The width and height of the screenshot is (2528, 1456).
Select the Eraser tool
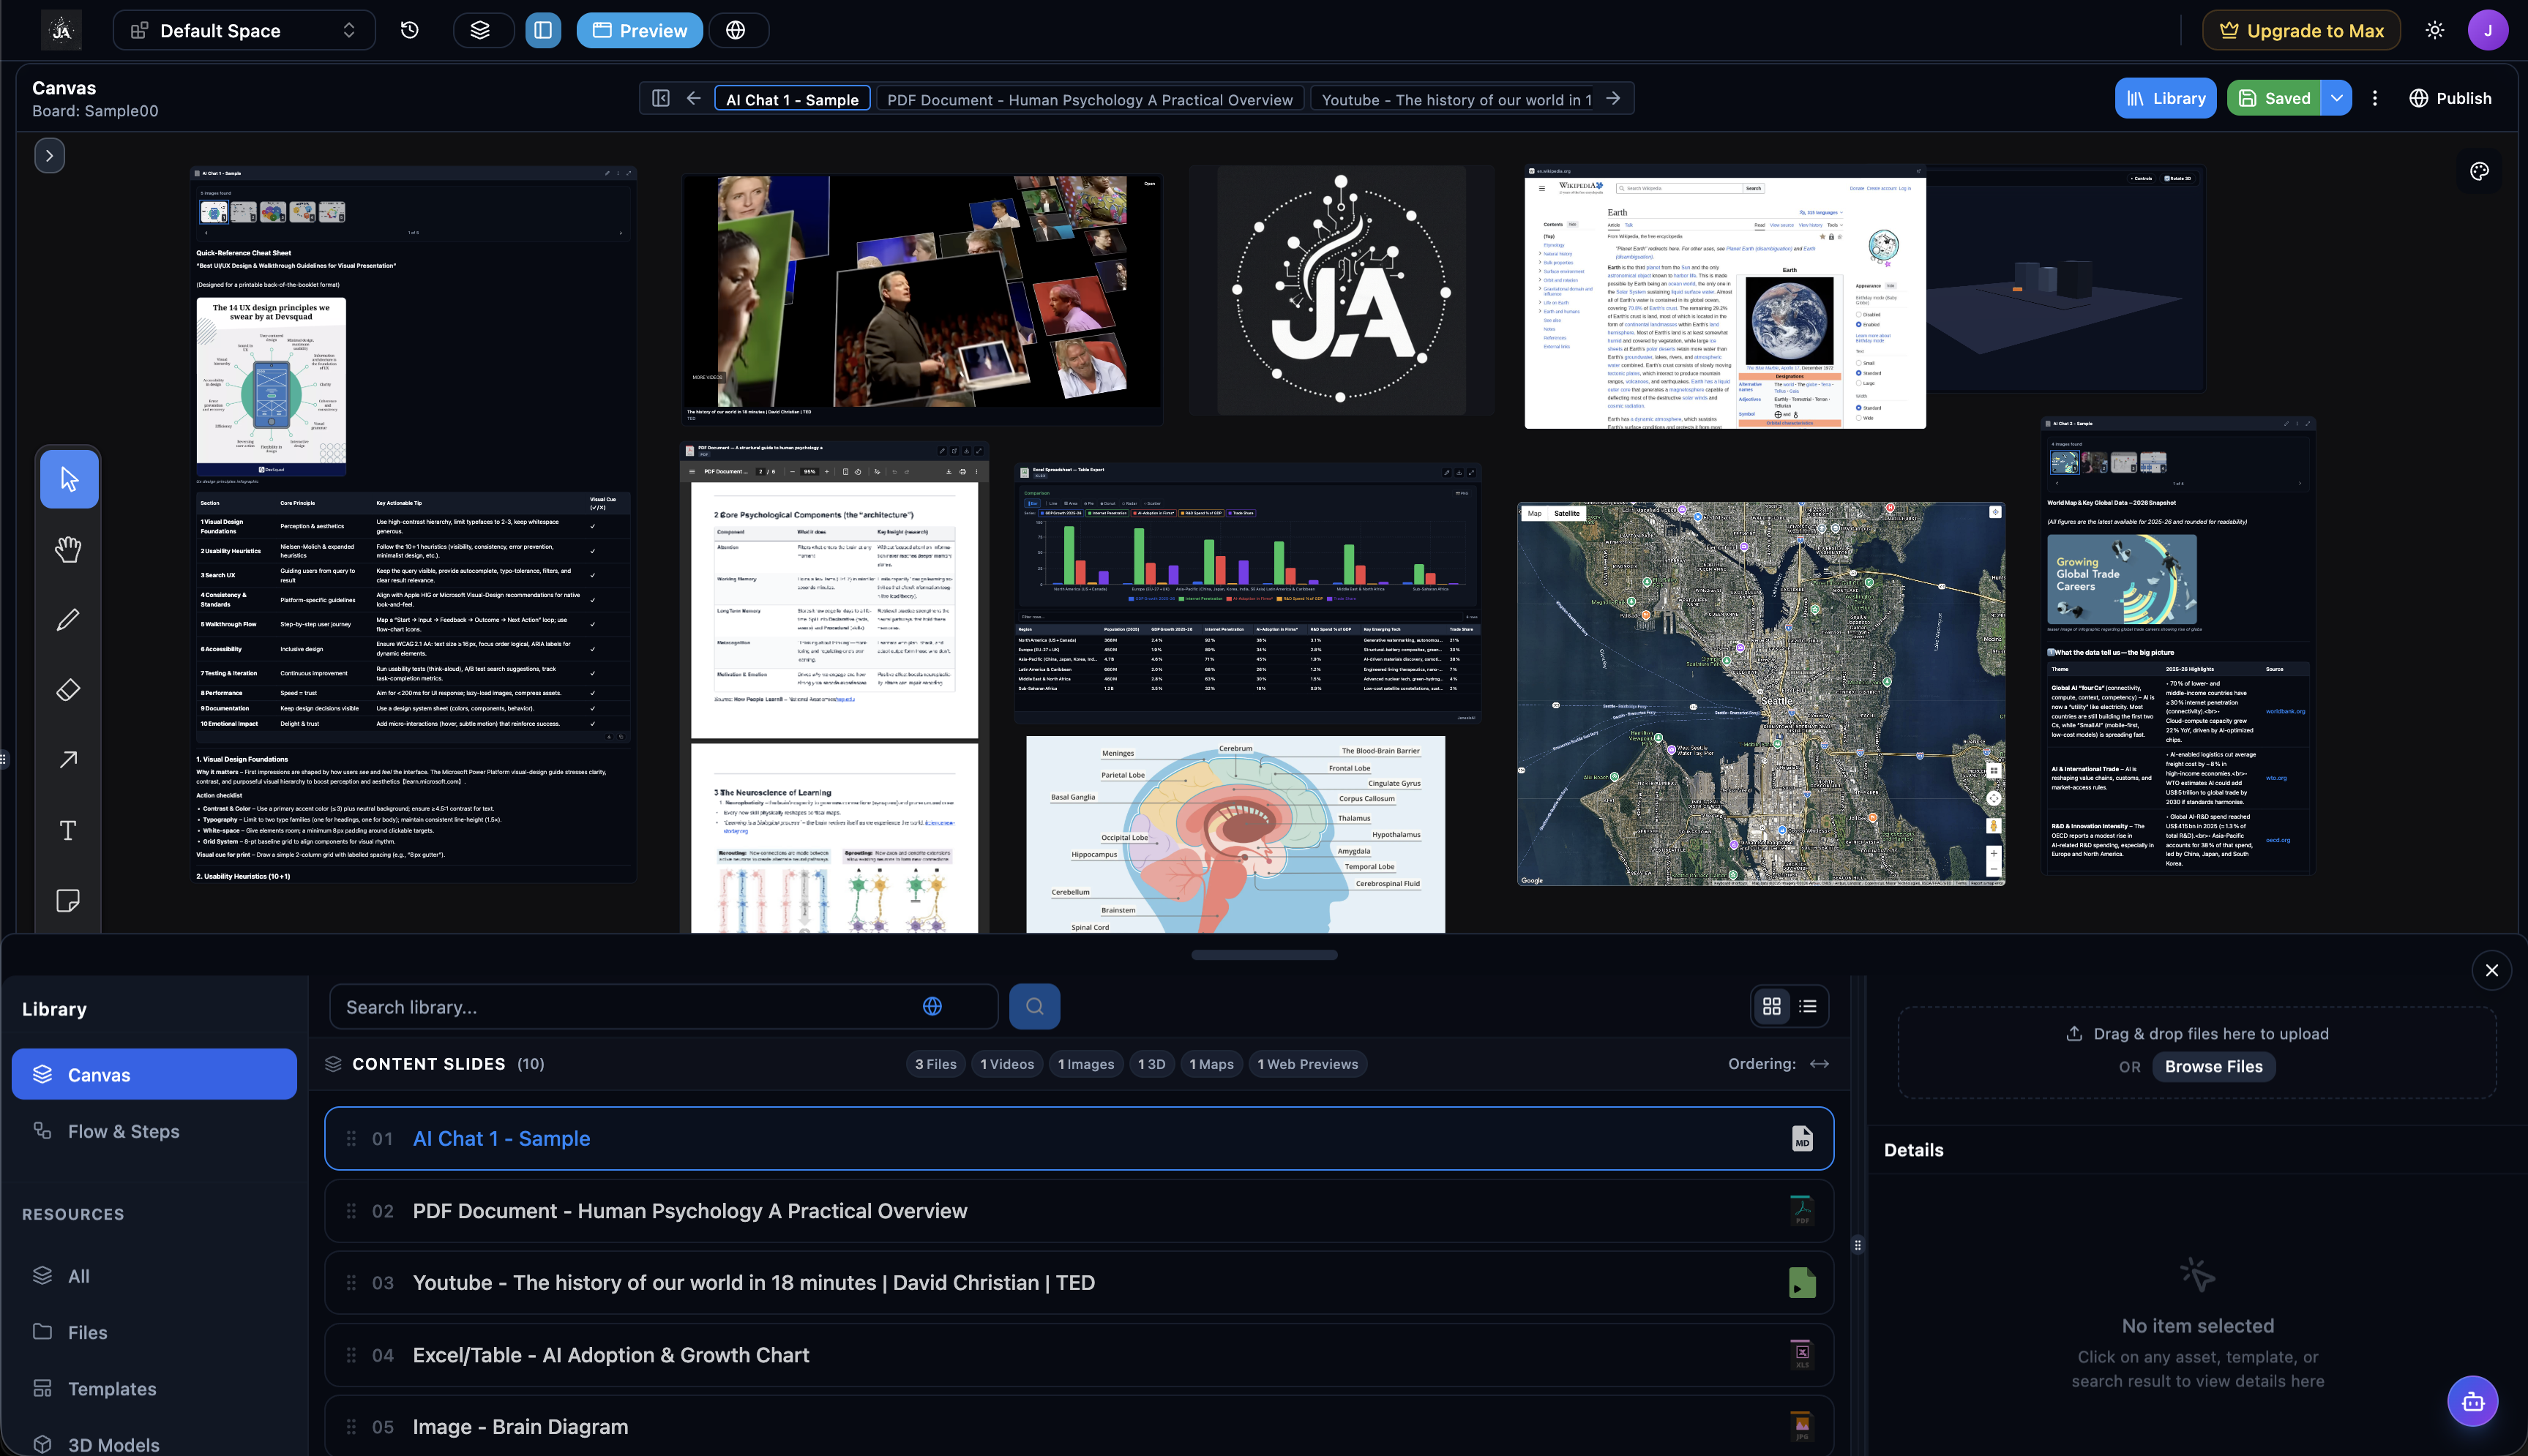click(x=68, y=689)
